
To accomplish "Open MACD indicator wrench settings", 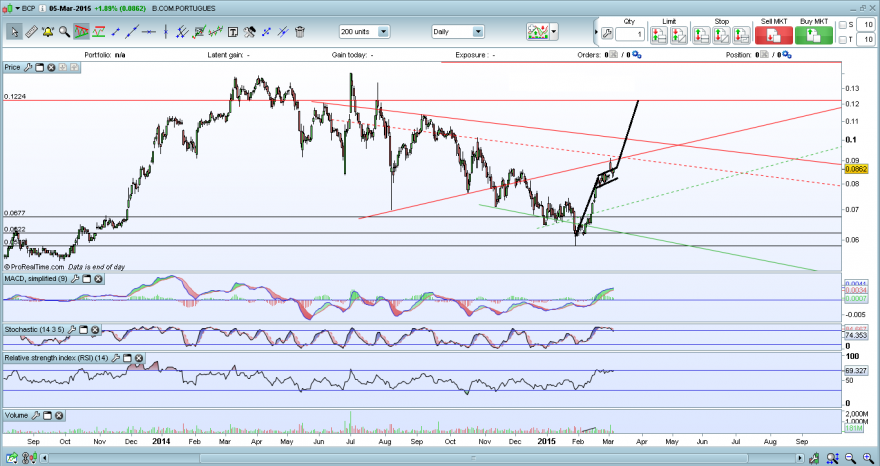I will [x=75, y=278].
